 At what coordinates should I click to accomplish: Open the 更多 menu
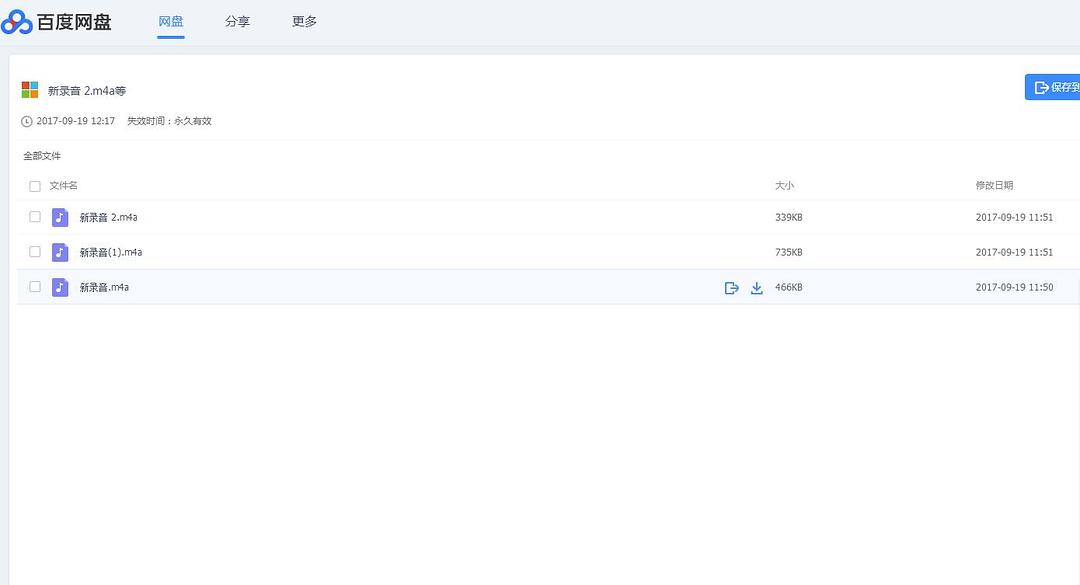[x=304, y=22]
